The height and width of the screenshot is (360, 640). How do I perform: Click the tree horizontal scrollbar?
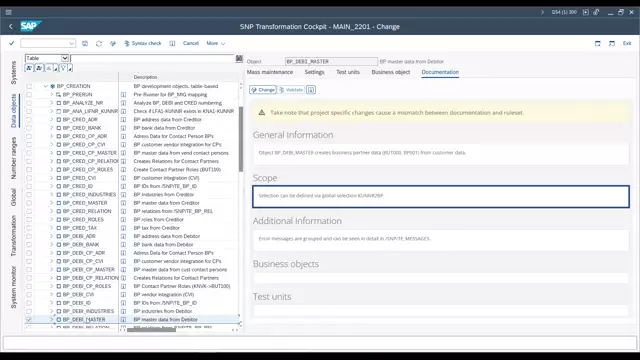point(151,330)
